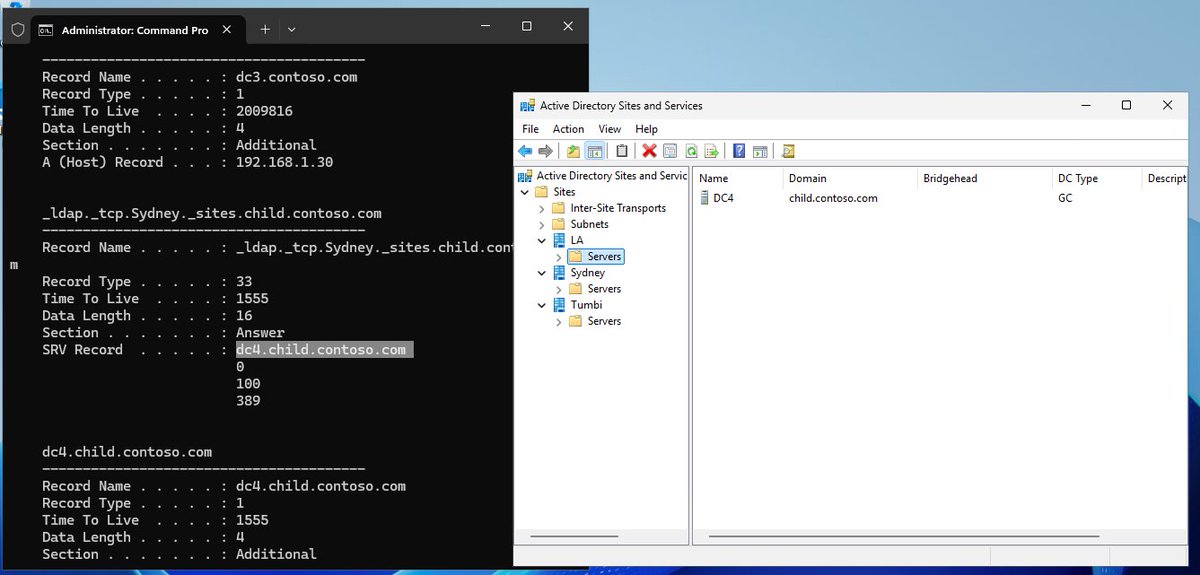Open Properties via toolbar icon
Image resolution: width=1200 pixels, height=575 pixels.
(670, 151)
